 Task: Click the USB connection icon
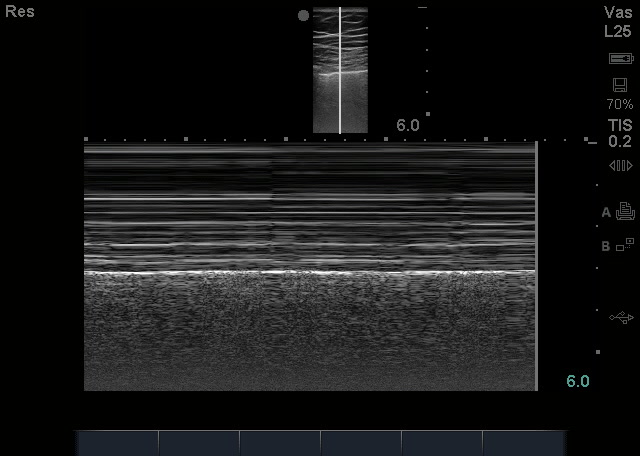click(x=621, y=317)
